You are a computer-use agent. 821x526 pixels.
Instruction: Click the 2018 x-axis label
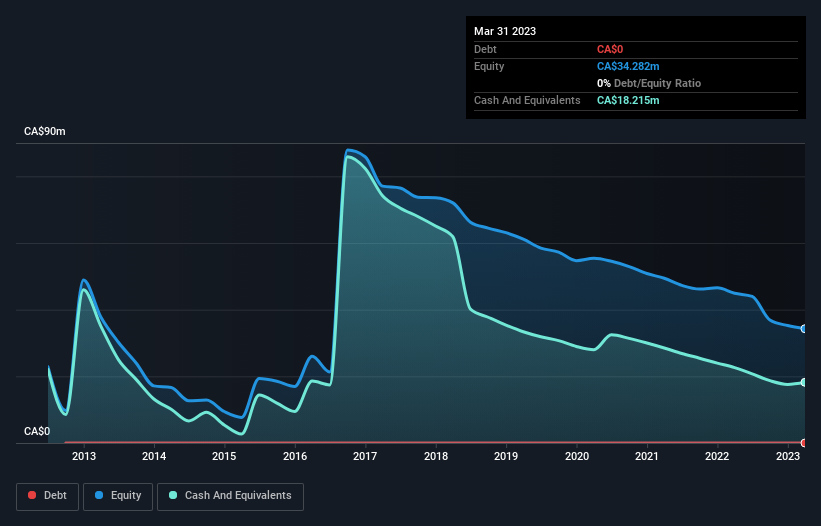pos(436,456)
